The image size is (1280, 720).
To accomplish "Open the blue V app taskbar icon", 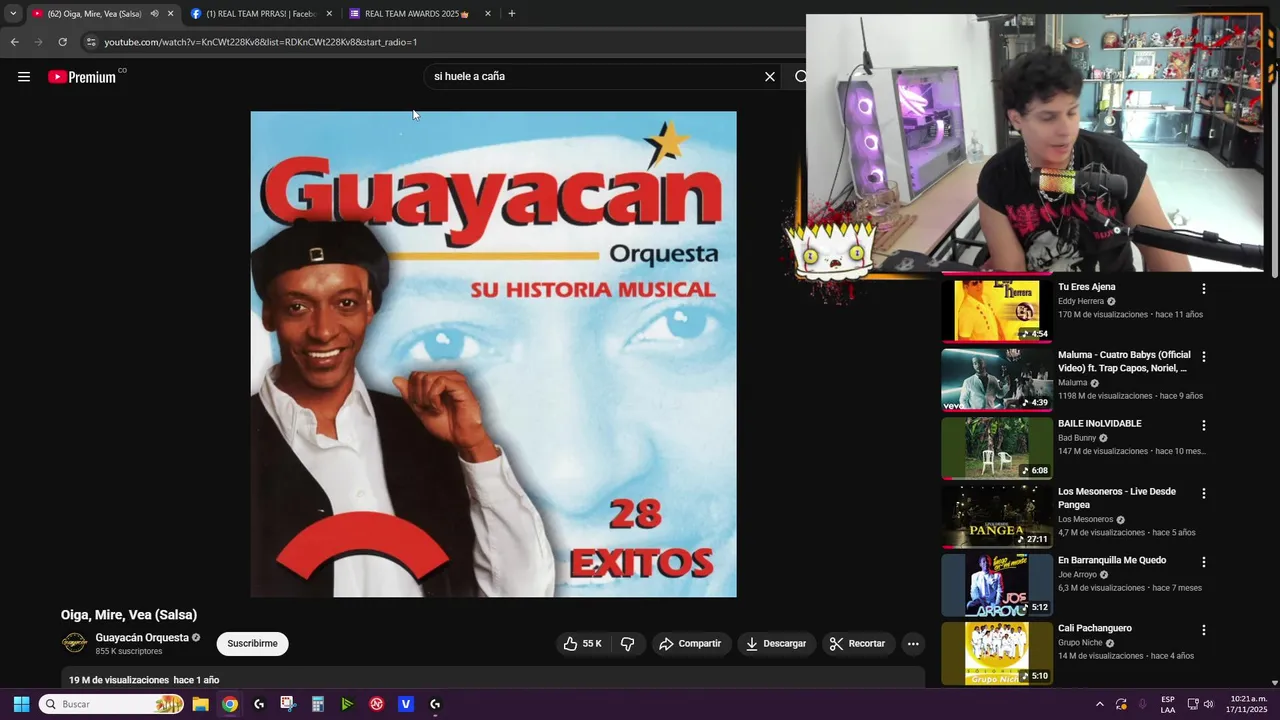I will [x=406, y=704].
